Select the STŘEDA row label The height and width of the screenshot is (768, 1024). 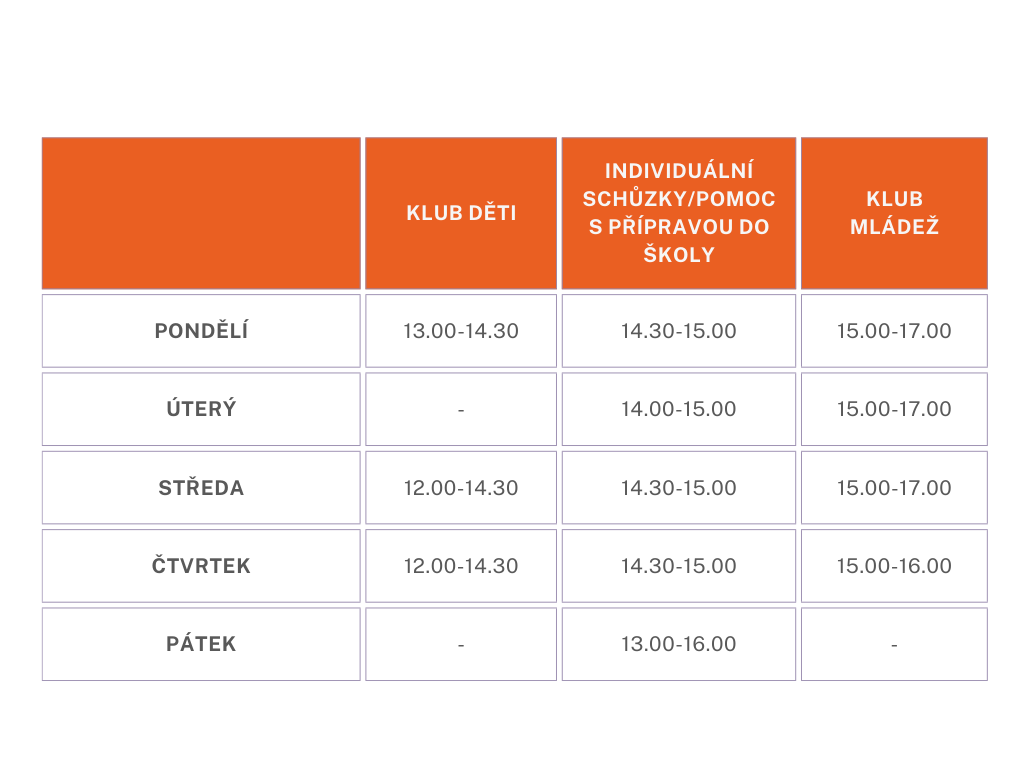coord(201,488)
